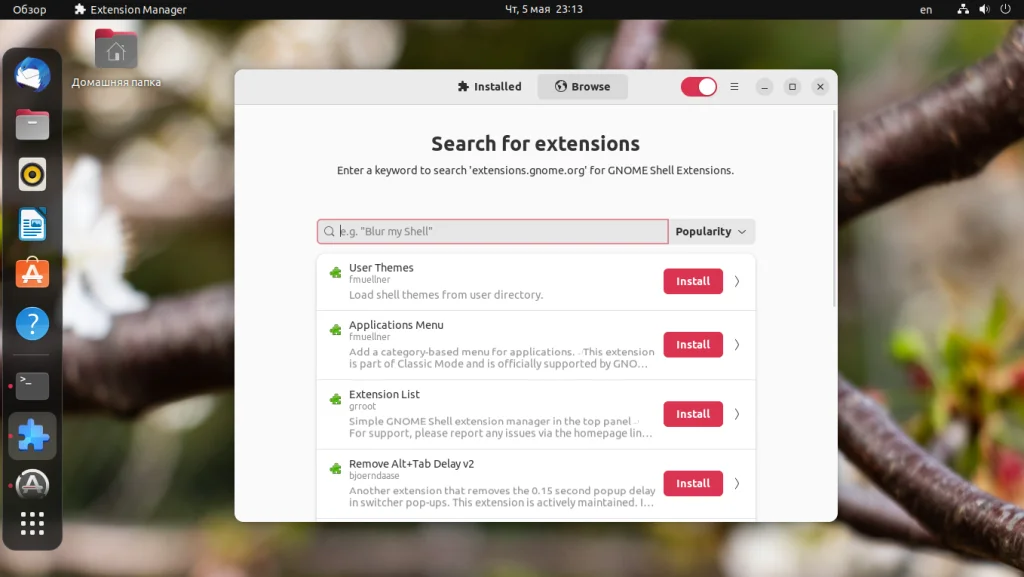Open Software Updater from the dock

(32, 485)
